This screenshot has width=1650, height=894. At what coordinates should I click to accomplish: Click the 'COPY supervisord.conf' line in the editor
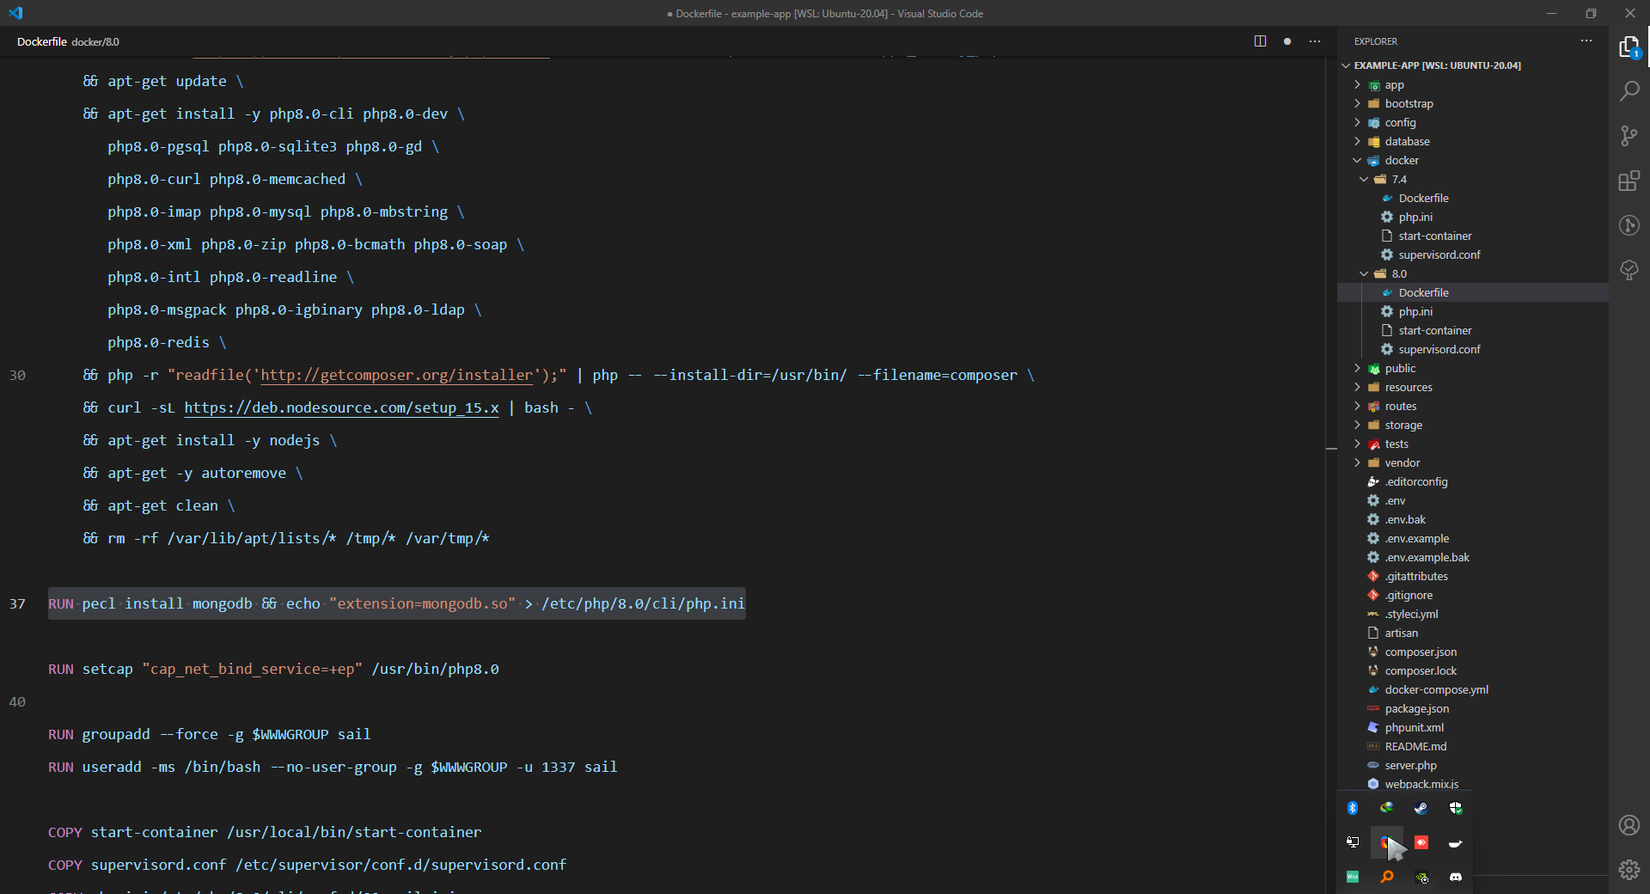(x=307, y=865)
